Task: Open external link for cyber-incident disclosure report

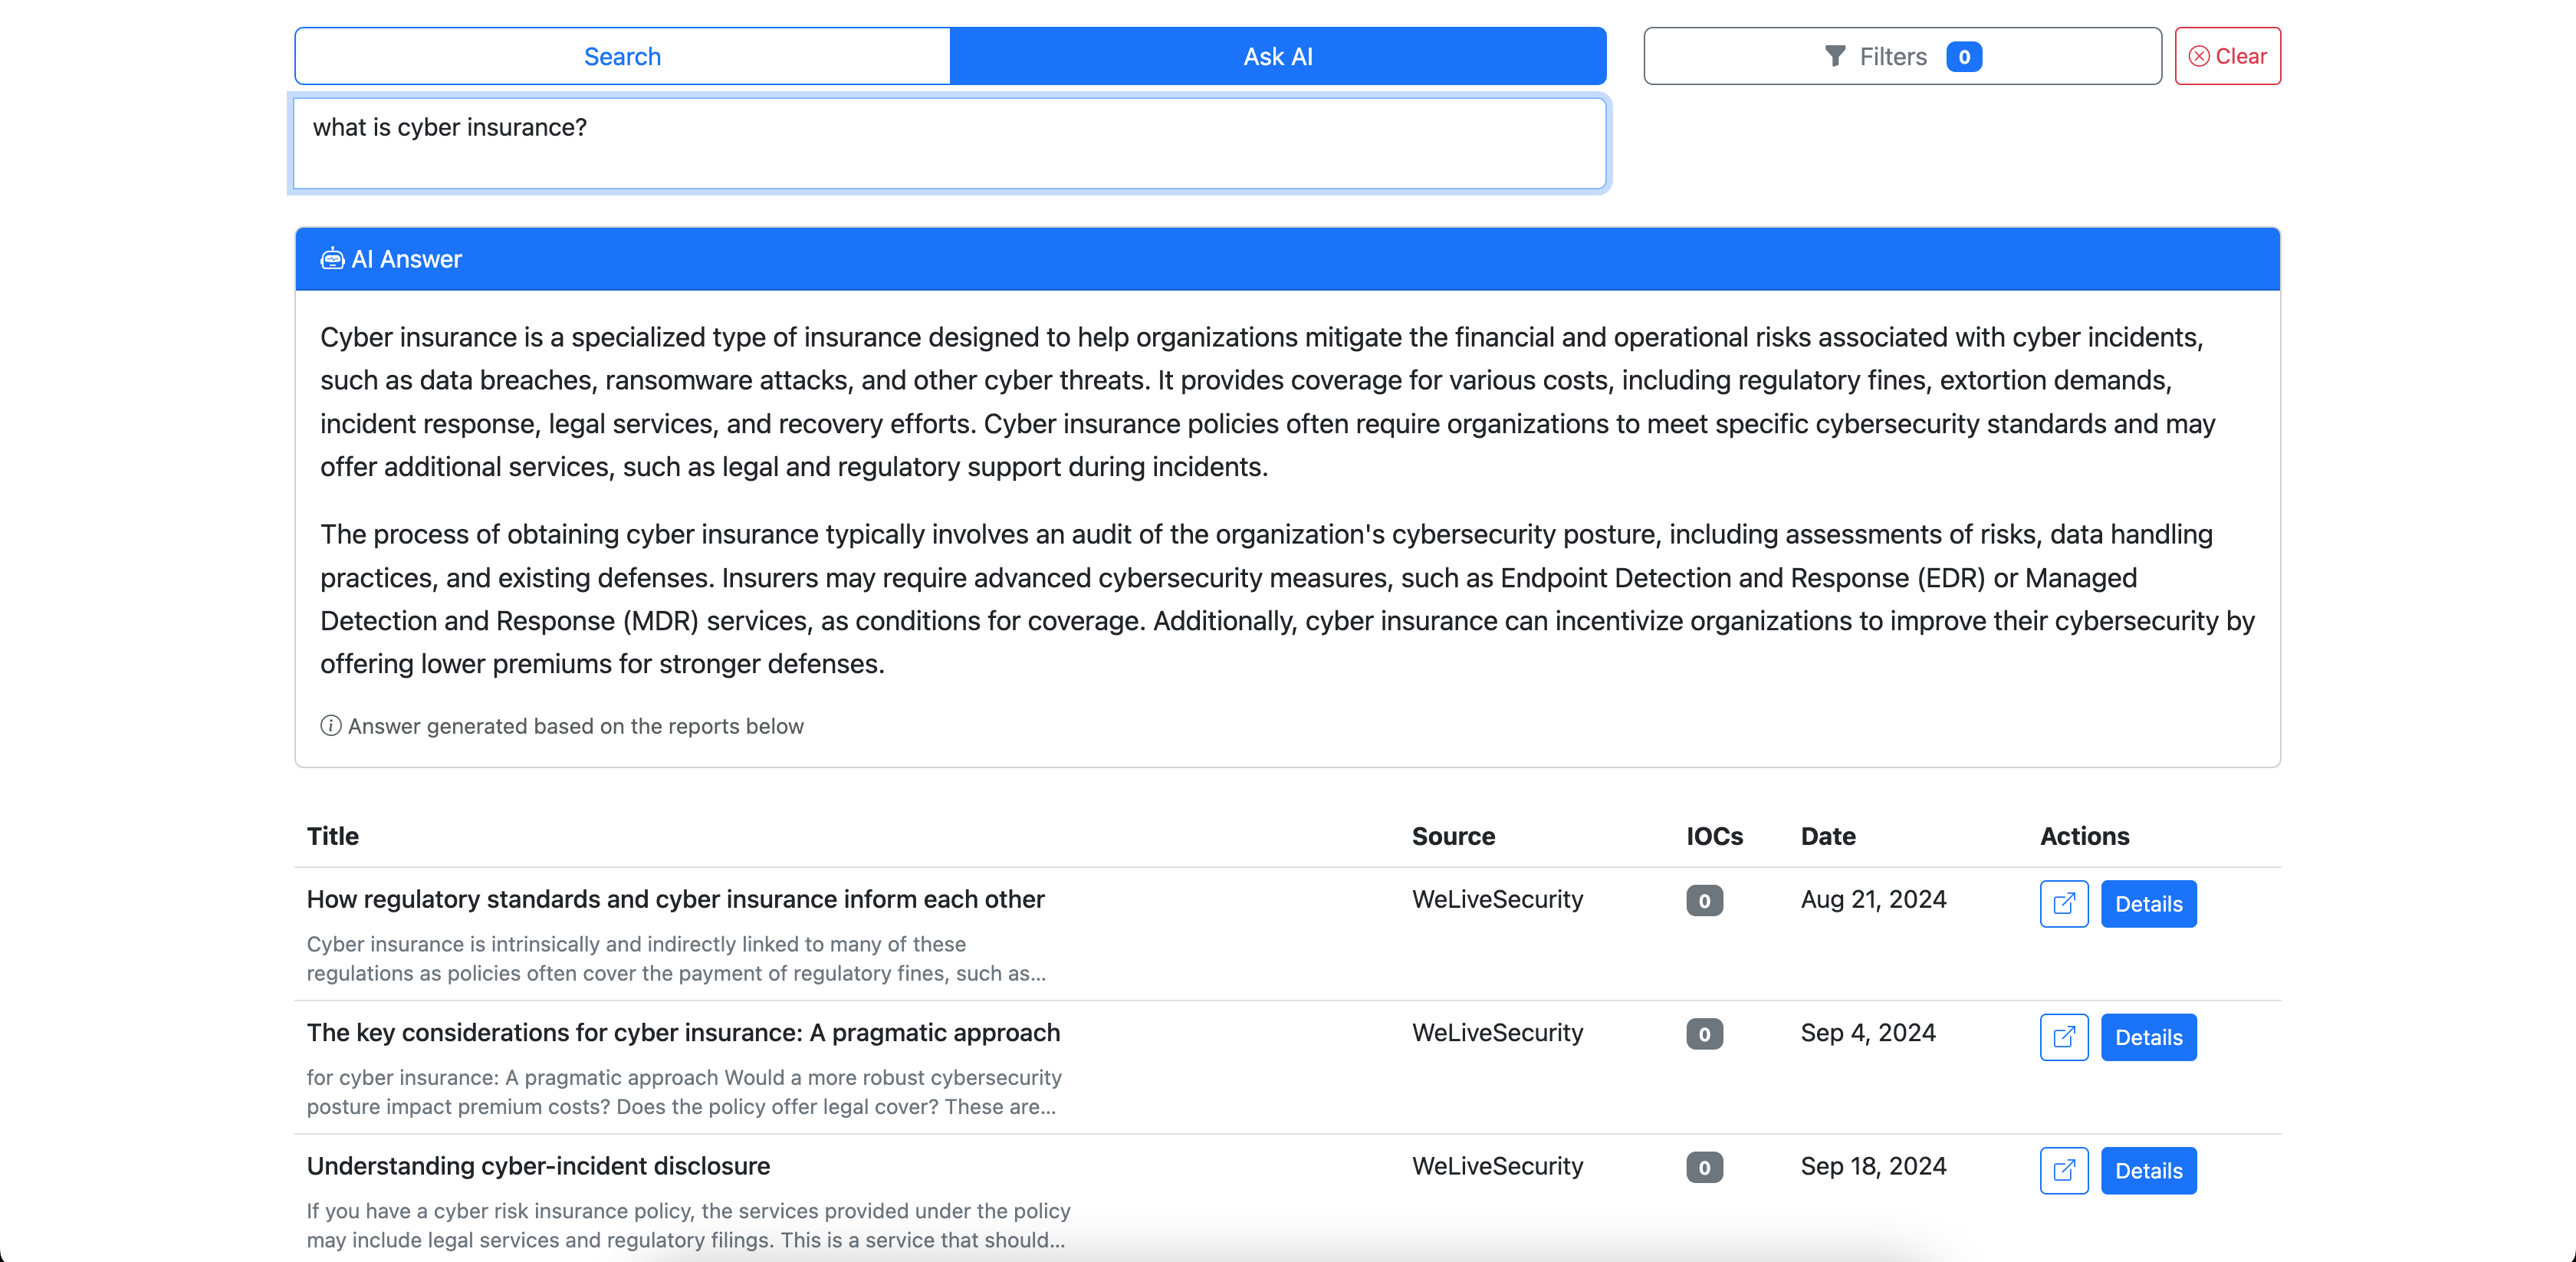Action: point(2063,1170)
